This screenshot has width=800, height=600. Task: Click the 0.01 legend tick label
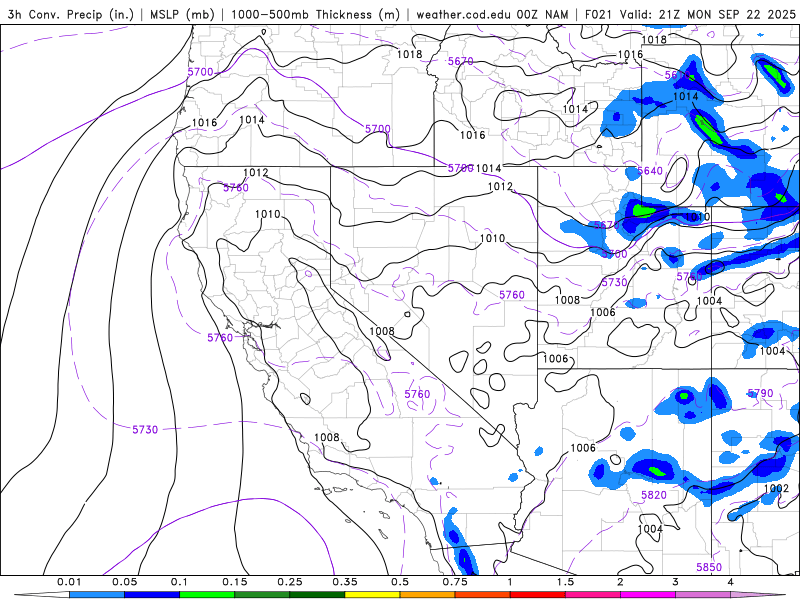click(x=69, y=582)
